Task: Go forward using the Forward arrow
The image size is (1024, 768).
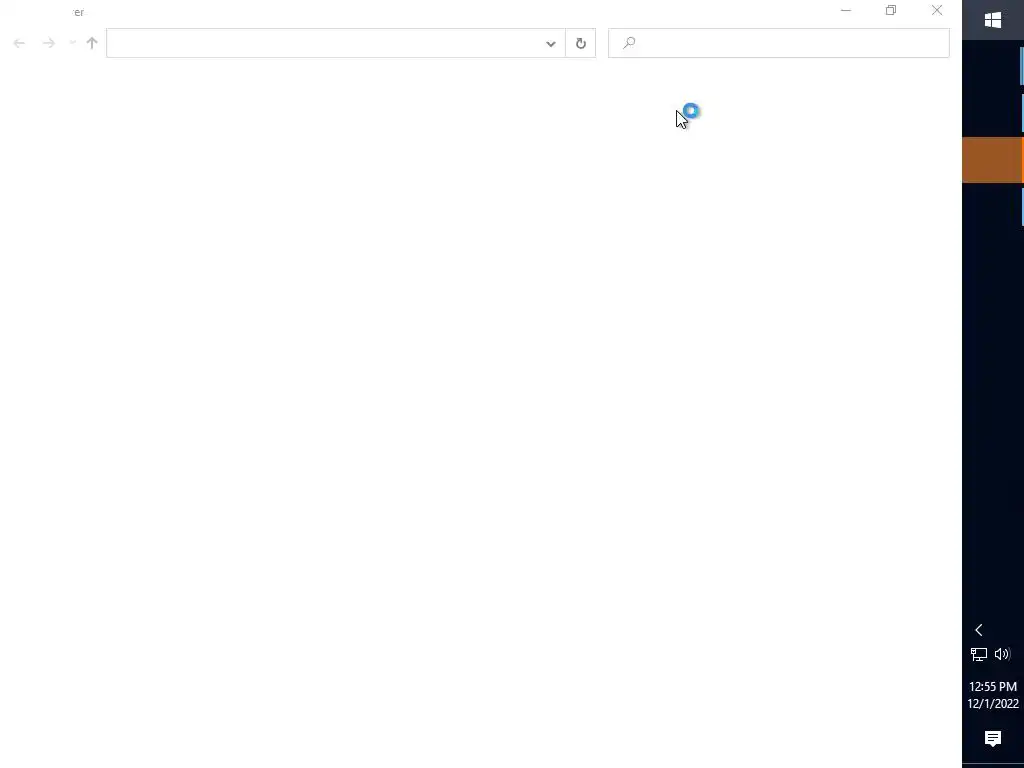Action: [48, 43]
